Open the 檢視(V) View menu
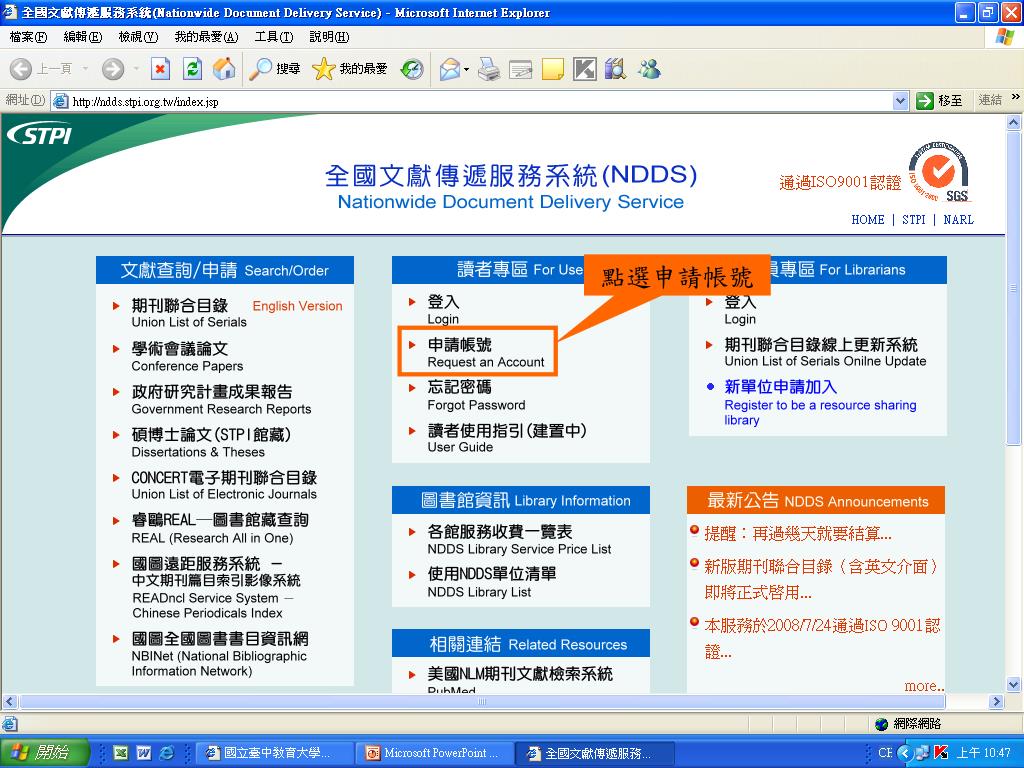The width and height of the screenshot is (1024, 768). [138, 37]
